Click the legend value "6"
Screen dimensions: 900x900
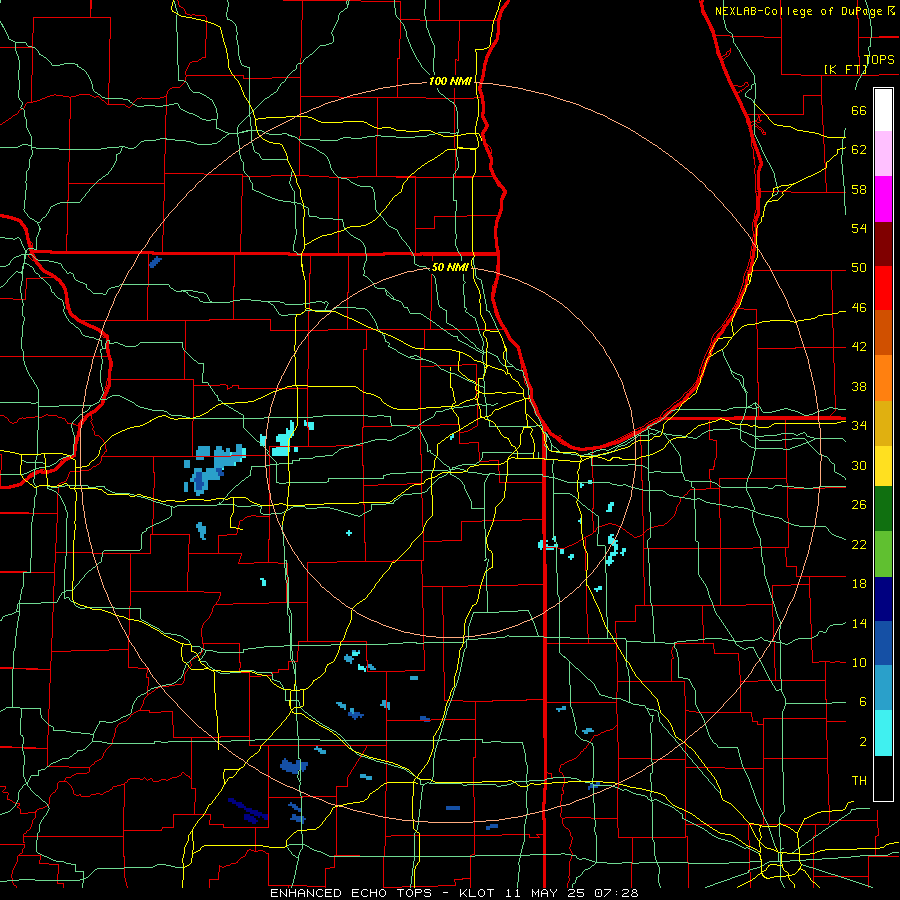862,702
